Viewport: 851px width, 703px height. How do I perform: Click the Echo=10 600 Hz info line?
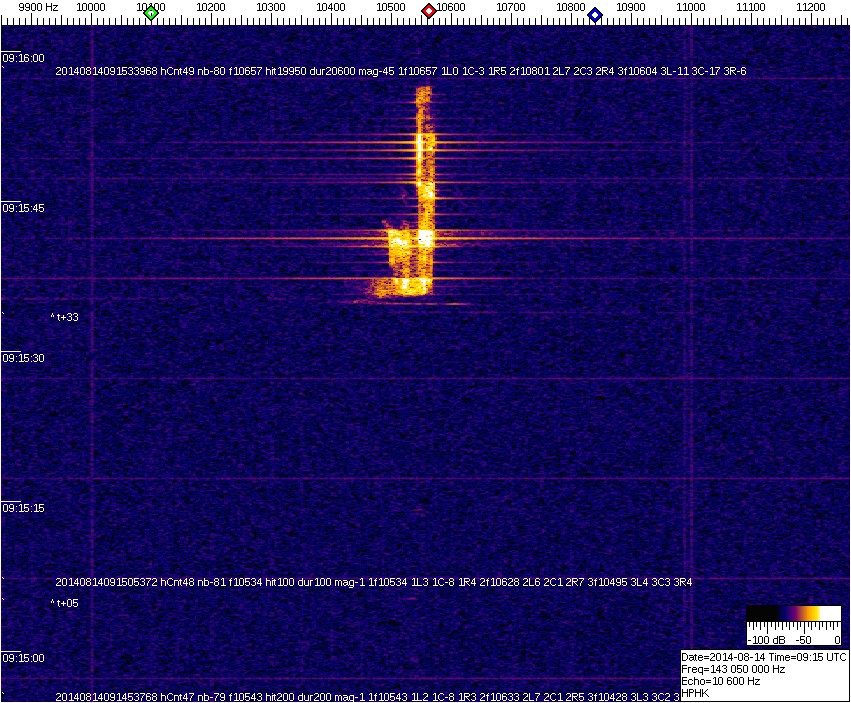pyautogui.click(x=721, y=681)
